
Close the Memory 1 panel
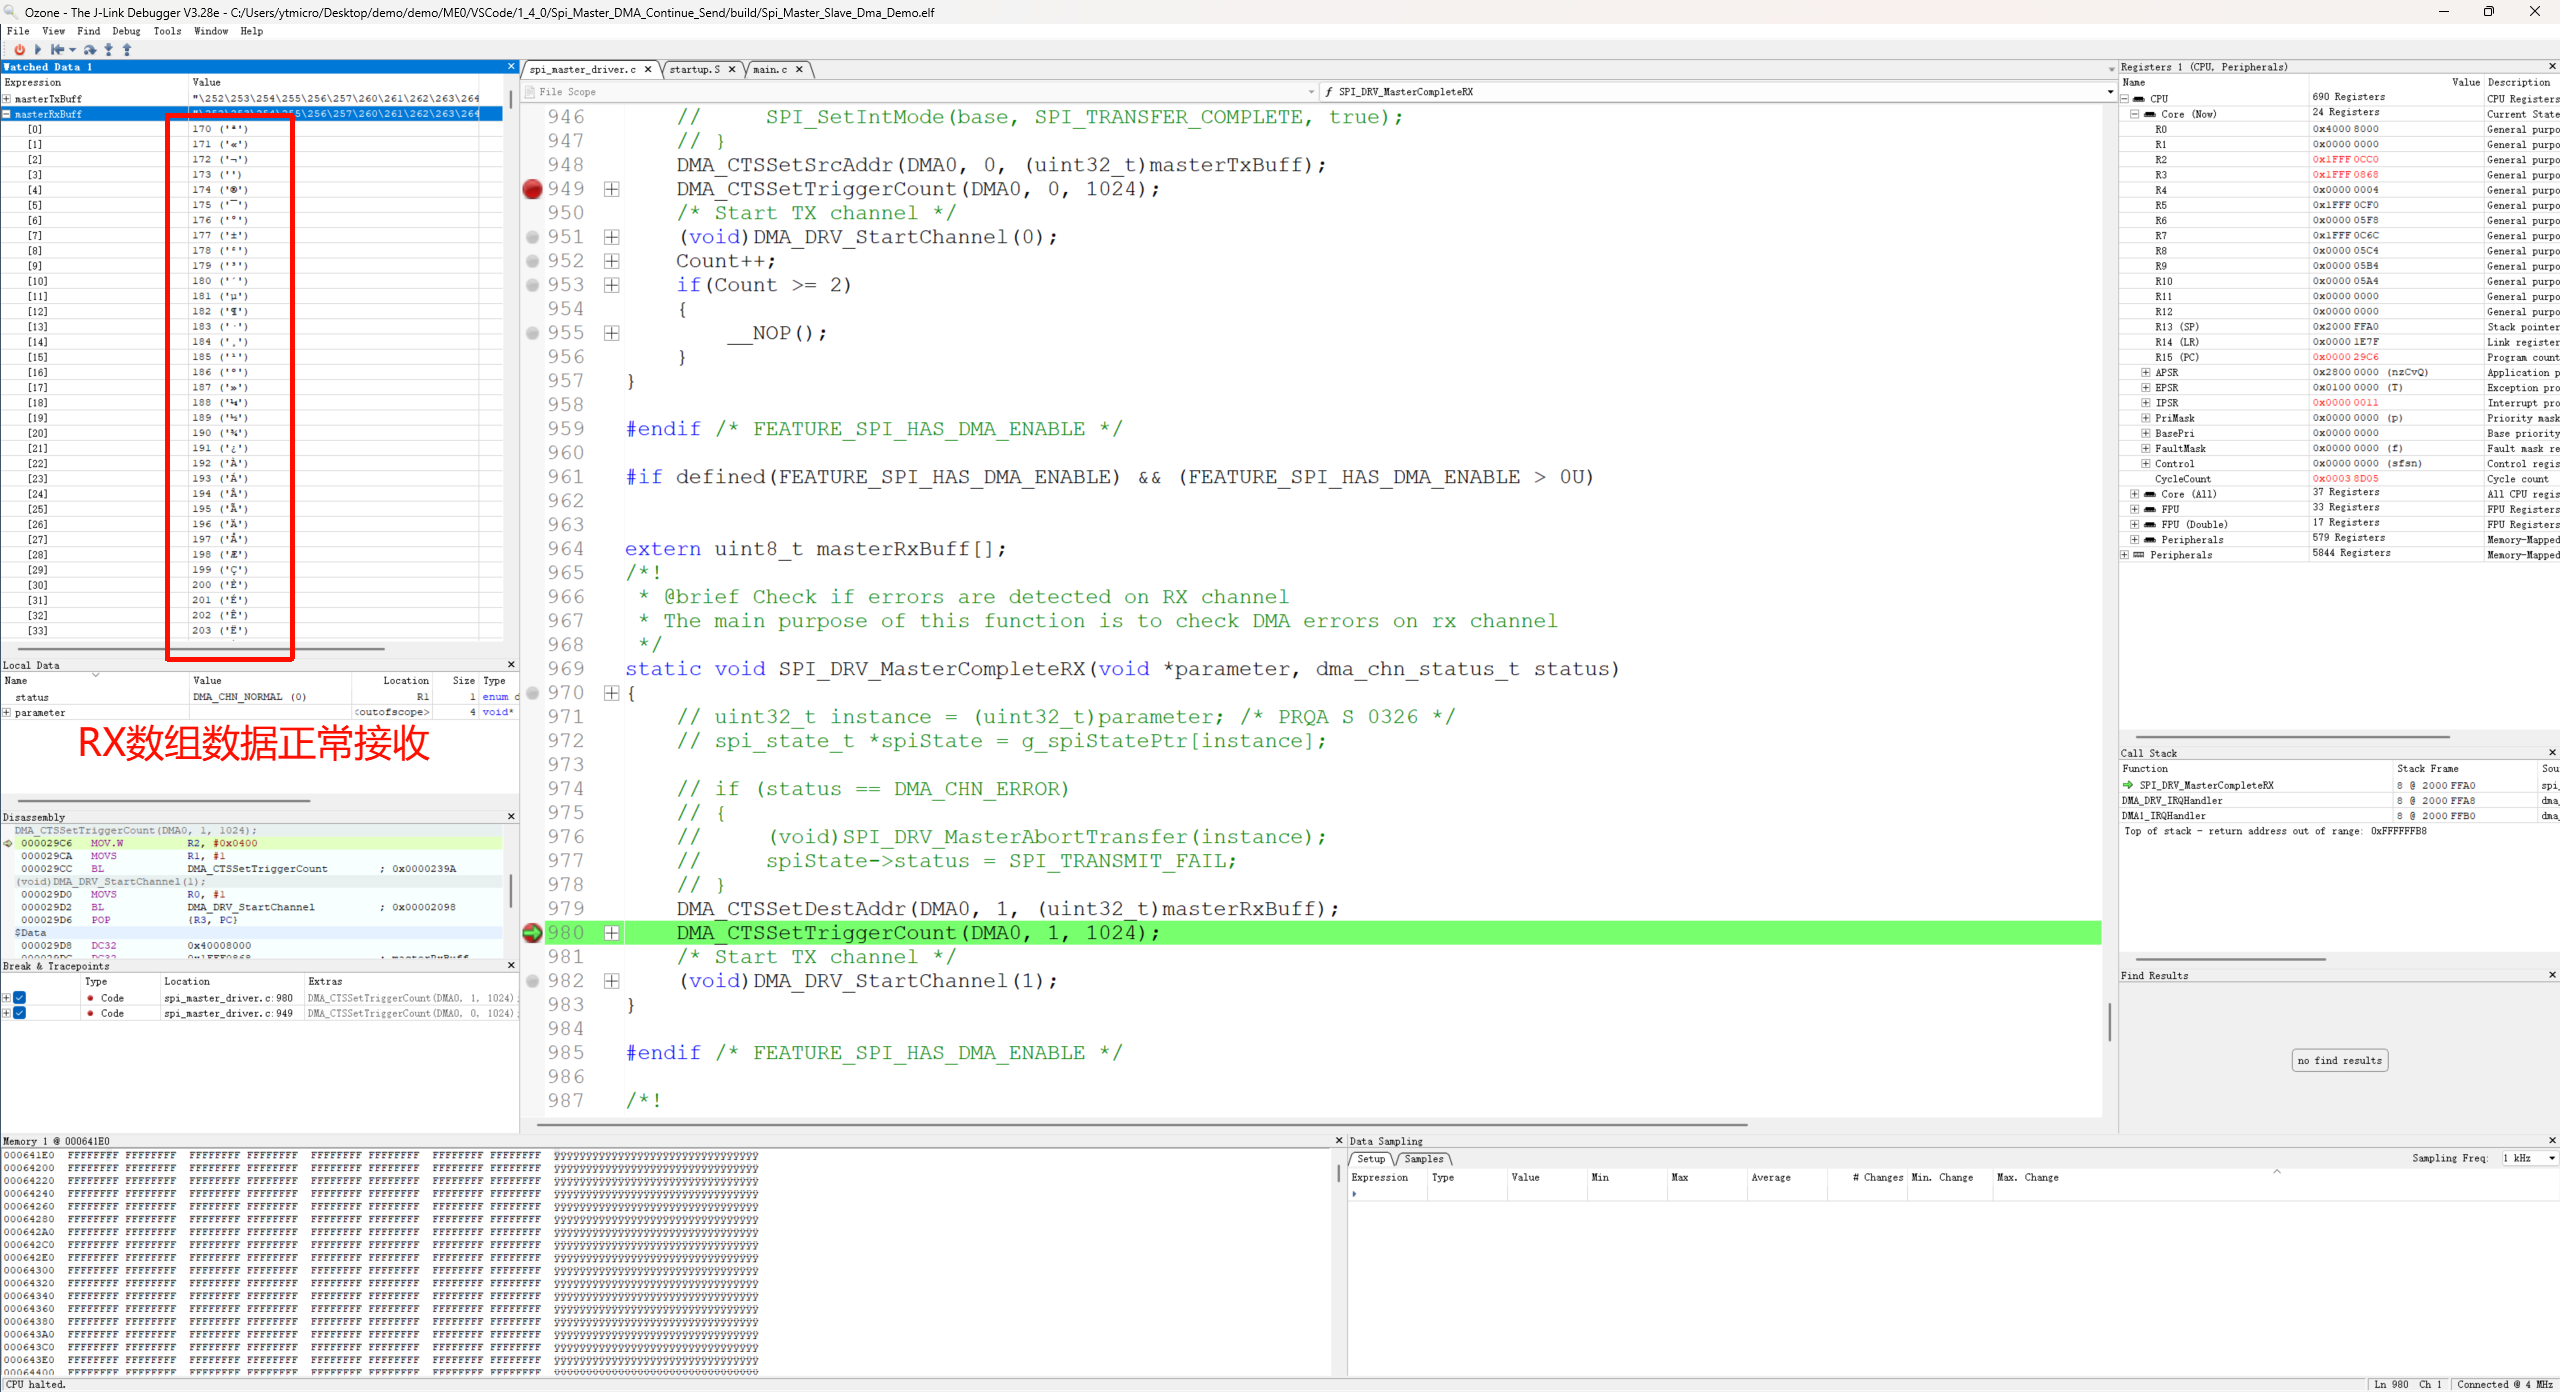1339,1141
